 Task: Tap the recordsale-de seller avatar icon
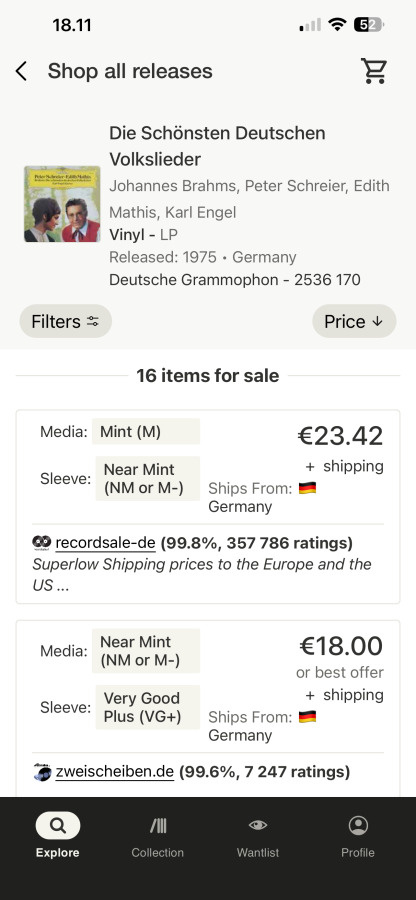pyautogui.click(x=42, y=542)
